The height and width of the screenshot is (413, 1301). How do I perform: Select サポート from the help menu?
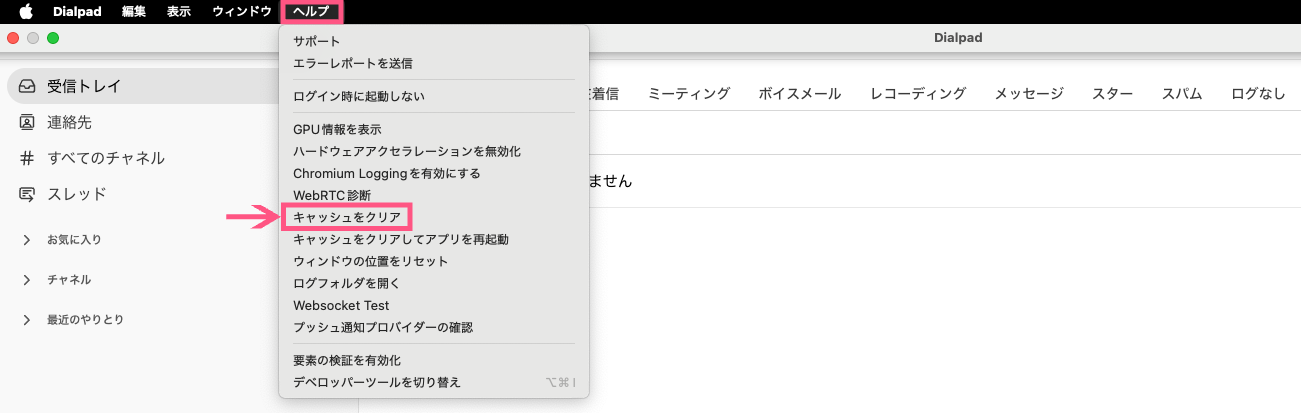click(434, 42)
